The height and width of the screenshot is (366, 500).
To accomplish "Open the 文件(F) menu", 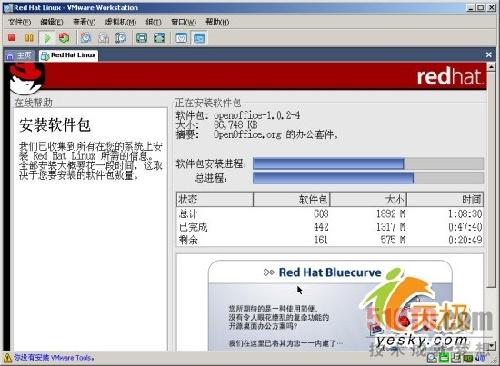I will [x=20, y=22].
